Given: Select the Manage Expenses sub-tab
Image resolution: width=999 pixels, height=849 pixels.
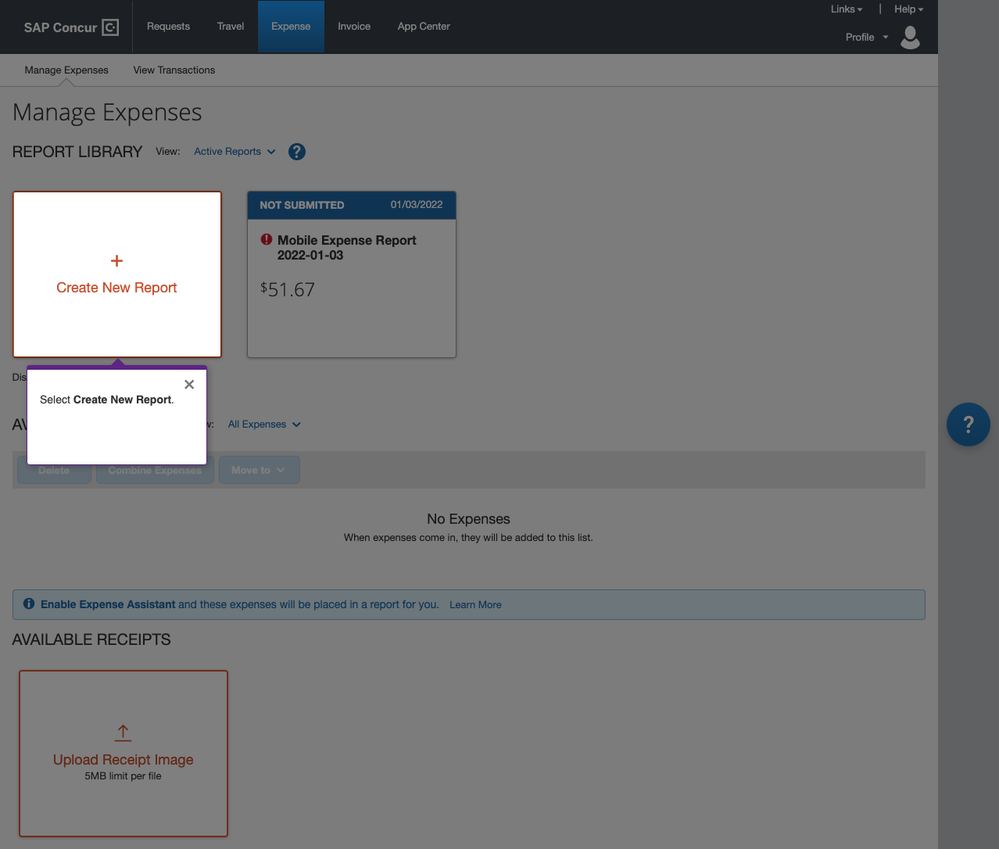Looking at the screenshot, I should point(66,70).
